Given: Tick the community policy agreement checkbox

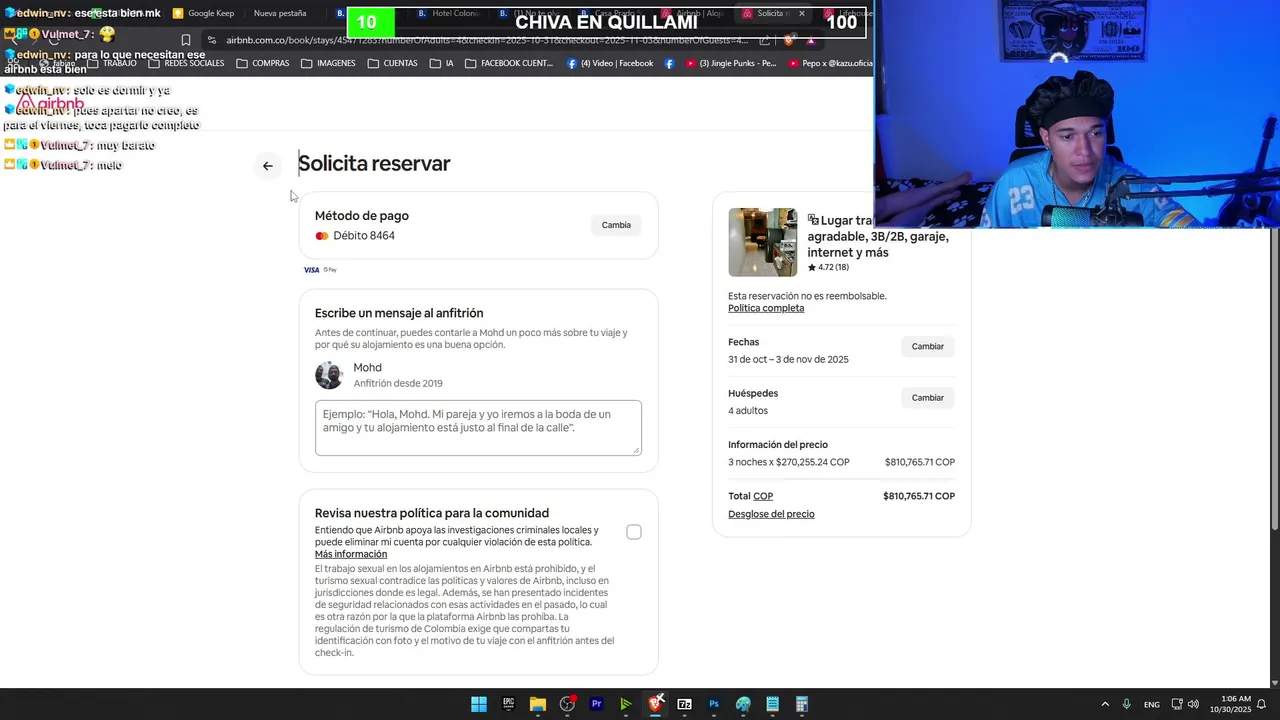Looking at the screenshot, I should click(x=634, y=532).
